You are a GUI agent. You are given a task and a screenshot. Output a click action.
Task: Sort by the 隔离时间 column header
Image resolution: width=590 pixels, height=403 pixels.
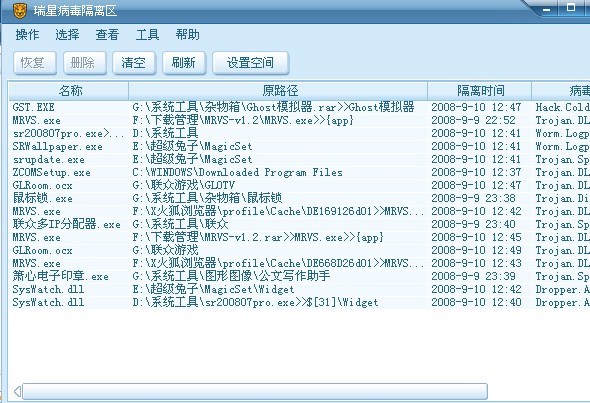pos(480,91)
